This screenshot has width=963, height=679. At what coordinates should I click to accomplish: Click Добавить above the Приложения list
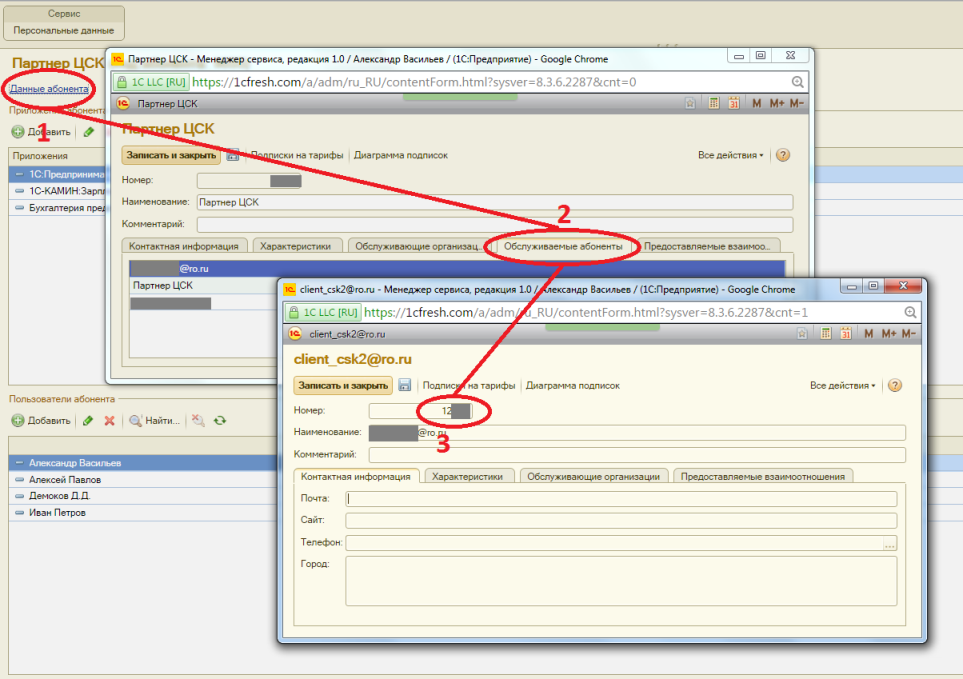click(42, 132)
